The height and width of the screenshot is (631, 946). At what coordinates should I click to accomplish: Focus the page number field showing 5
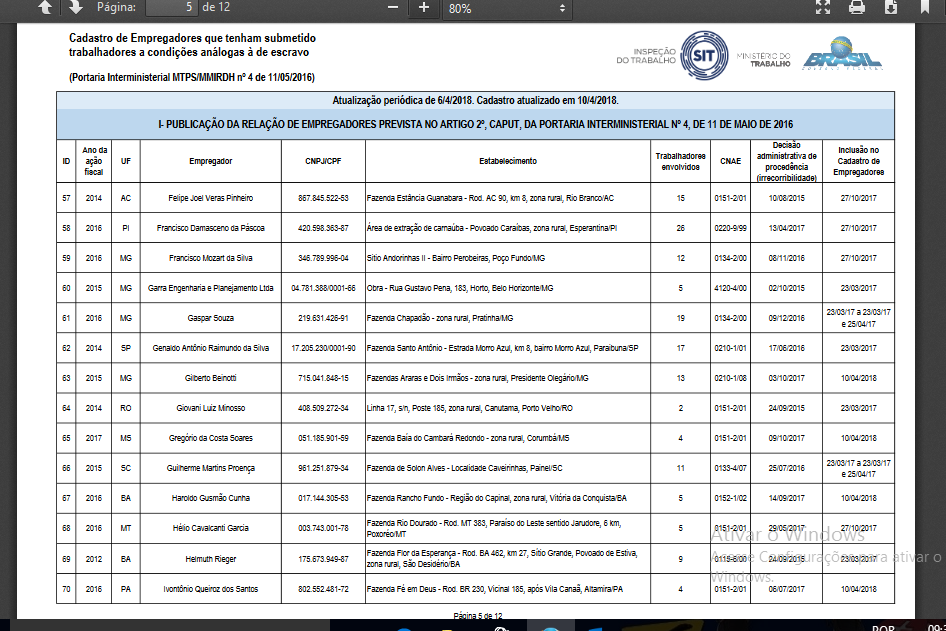[x=172, y=7]
